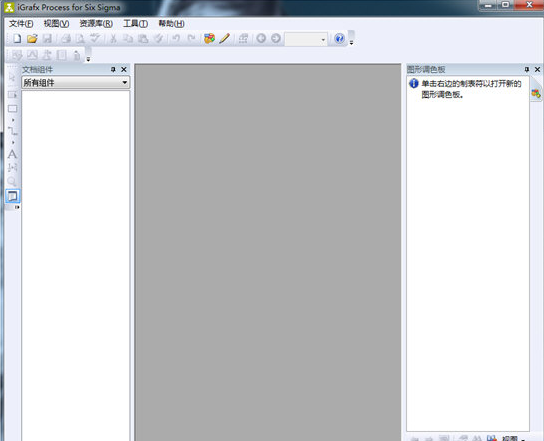This screenshot has height=441, width=544.
Task: Open the empty toolbar combo box
Action: click(306, 39)
